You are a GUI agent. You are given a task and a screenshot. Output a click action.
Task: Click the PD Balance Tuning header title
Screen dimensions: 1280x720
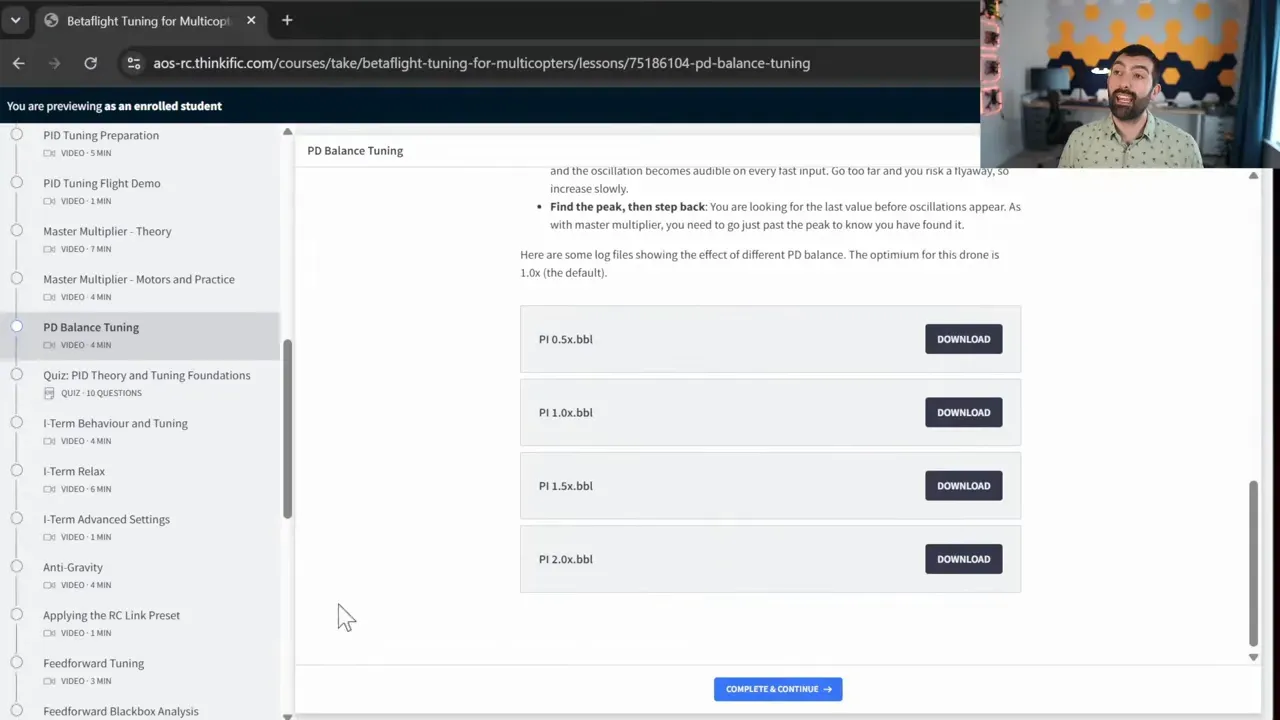click(355, 150)
